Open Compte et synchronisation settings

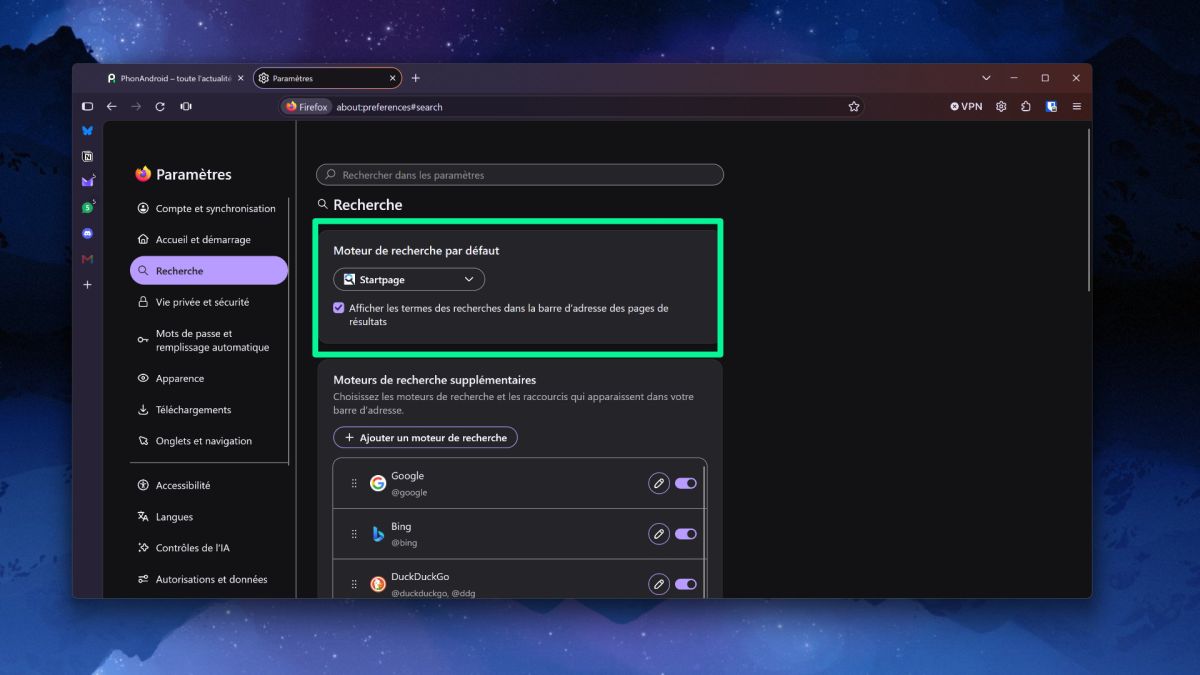tap(208, 209)
